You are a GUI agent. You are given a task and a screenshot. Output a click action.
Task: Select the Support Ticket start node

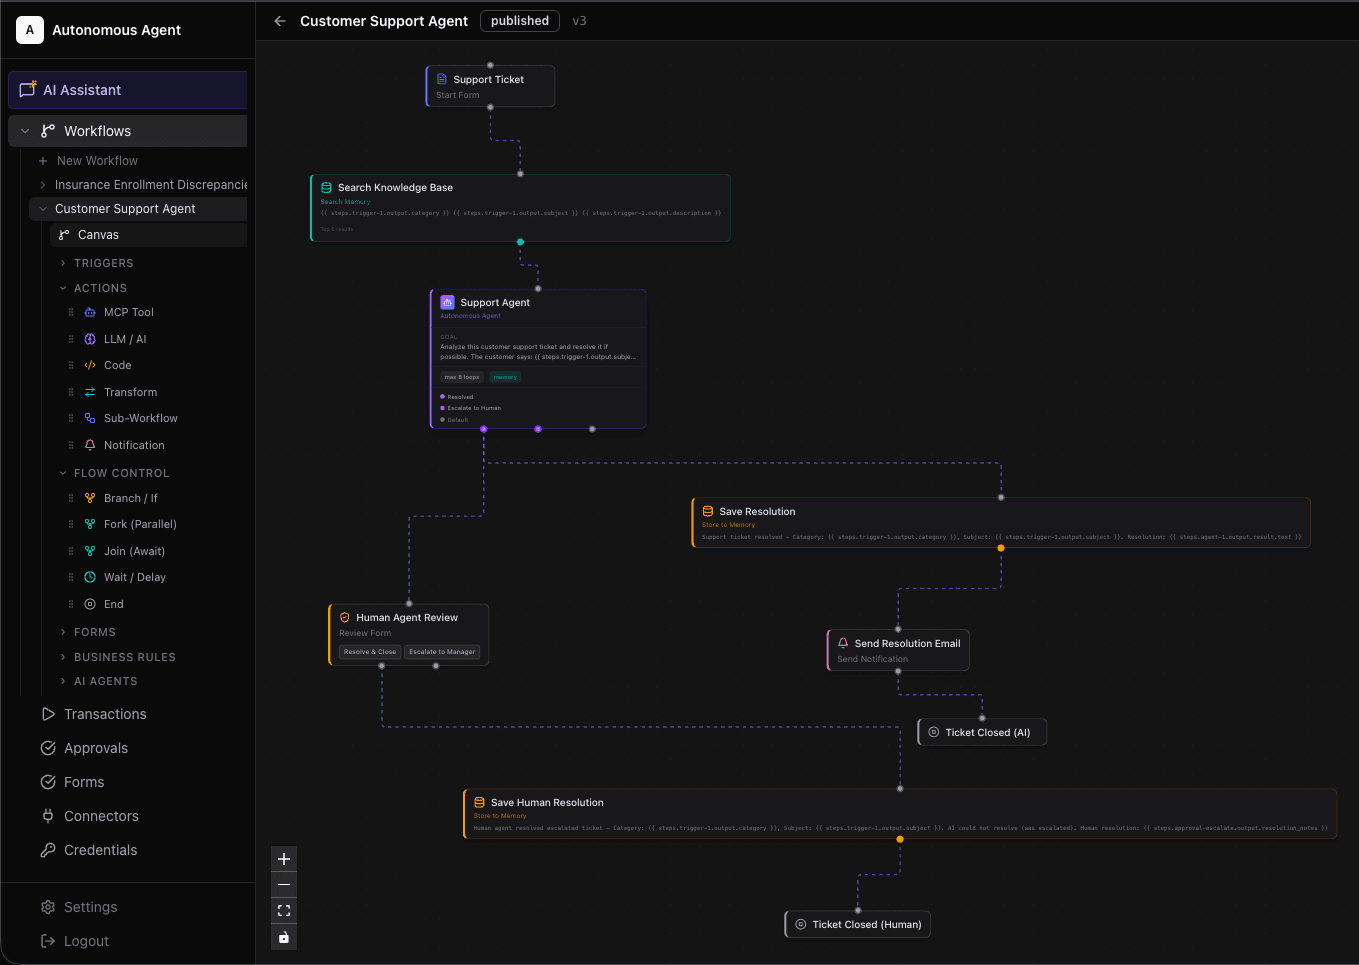pyautogui.click(x=490, y=86)
